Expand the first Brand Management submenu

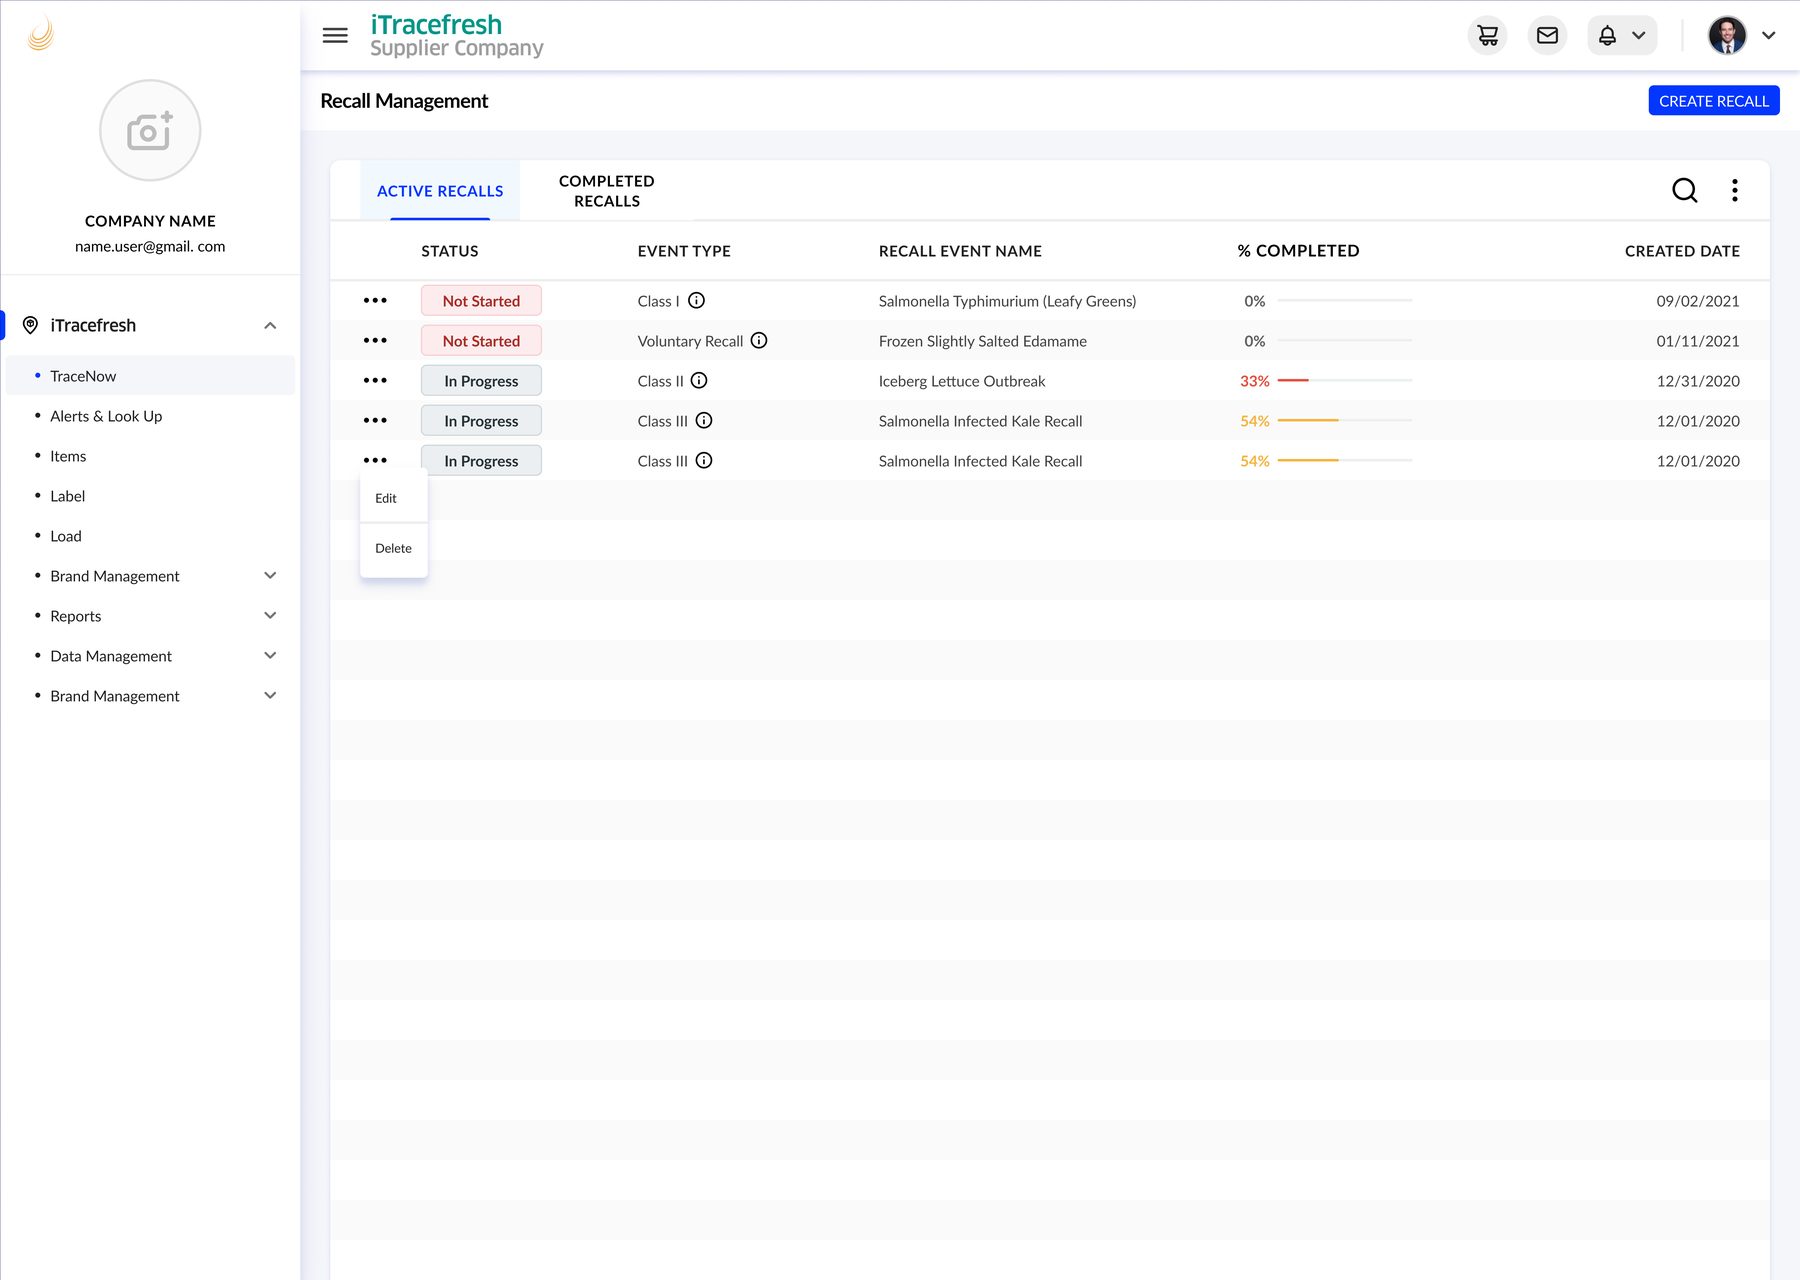(x=270, y=575)
